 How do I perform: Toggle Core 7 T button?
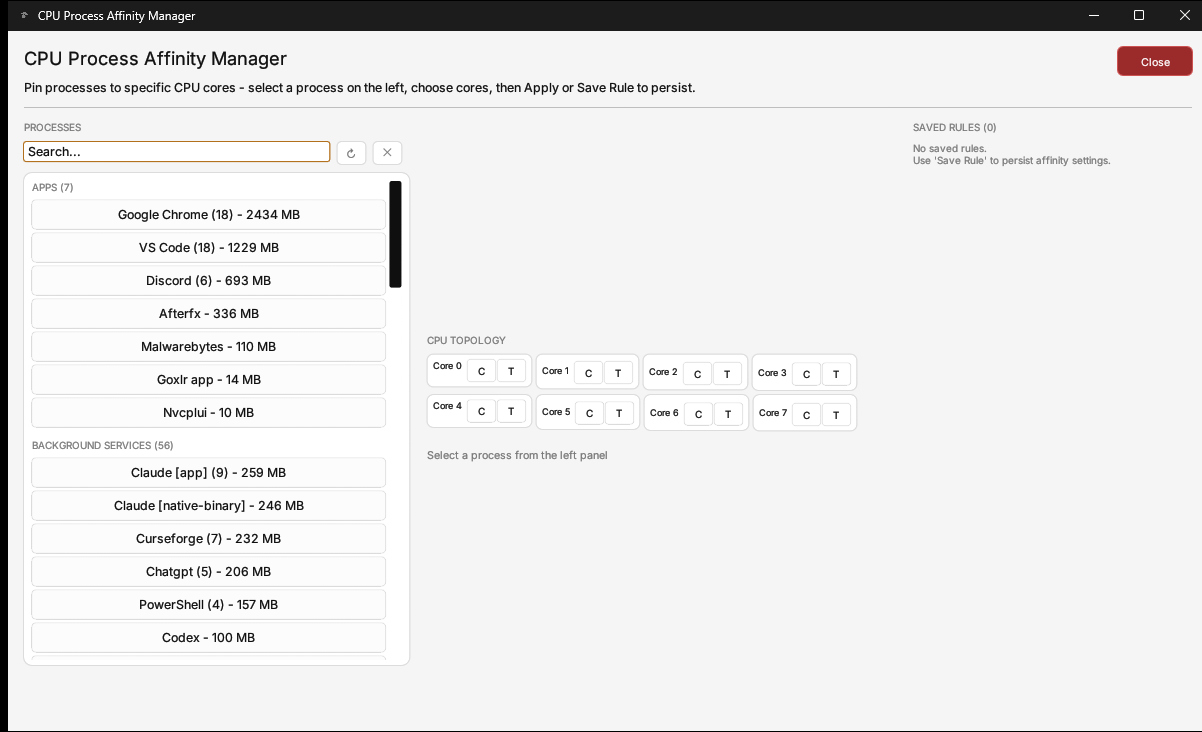(x=836, y=414)
